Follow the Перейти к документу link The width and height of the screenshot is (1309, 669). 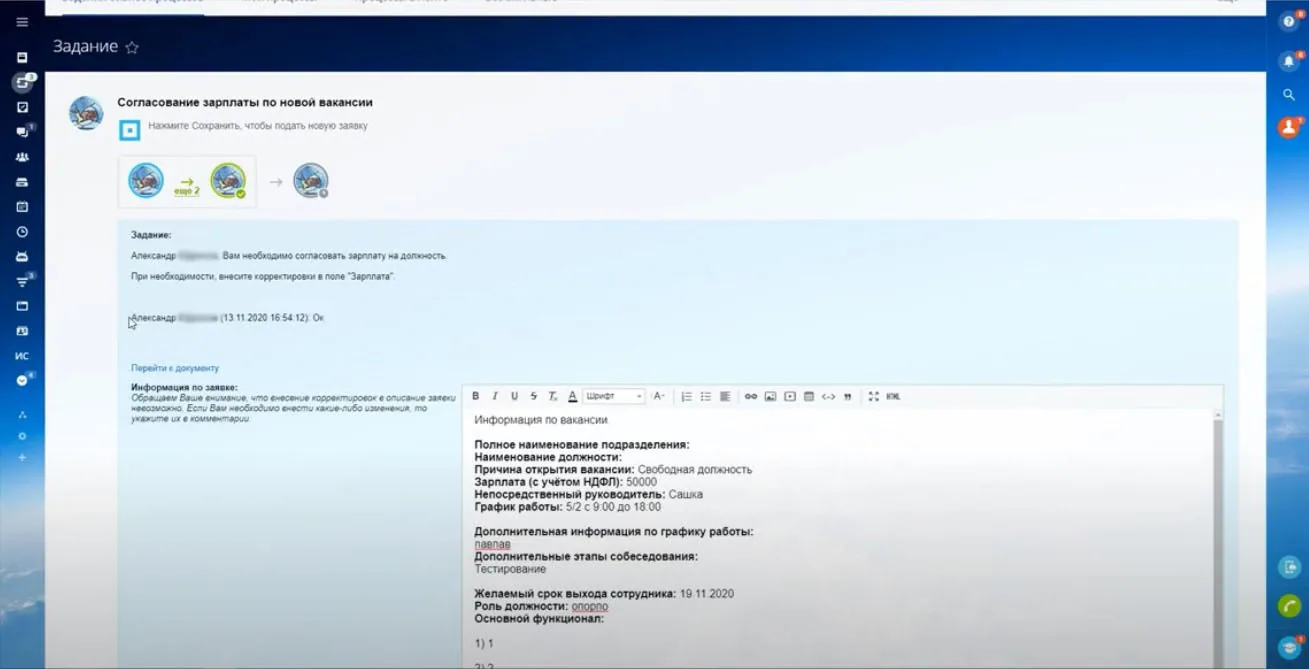tap(175, 368)
